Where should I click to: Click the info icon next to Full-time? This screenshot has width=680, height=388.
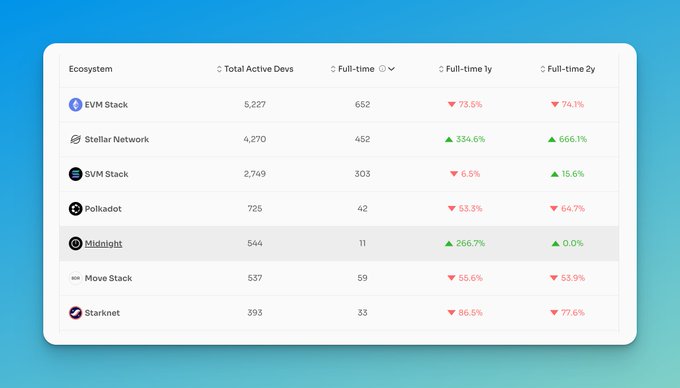[x=382, y=68]
